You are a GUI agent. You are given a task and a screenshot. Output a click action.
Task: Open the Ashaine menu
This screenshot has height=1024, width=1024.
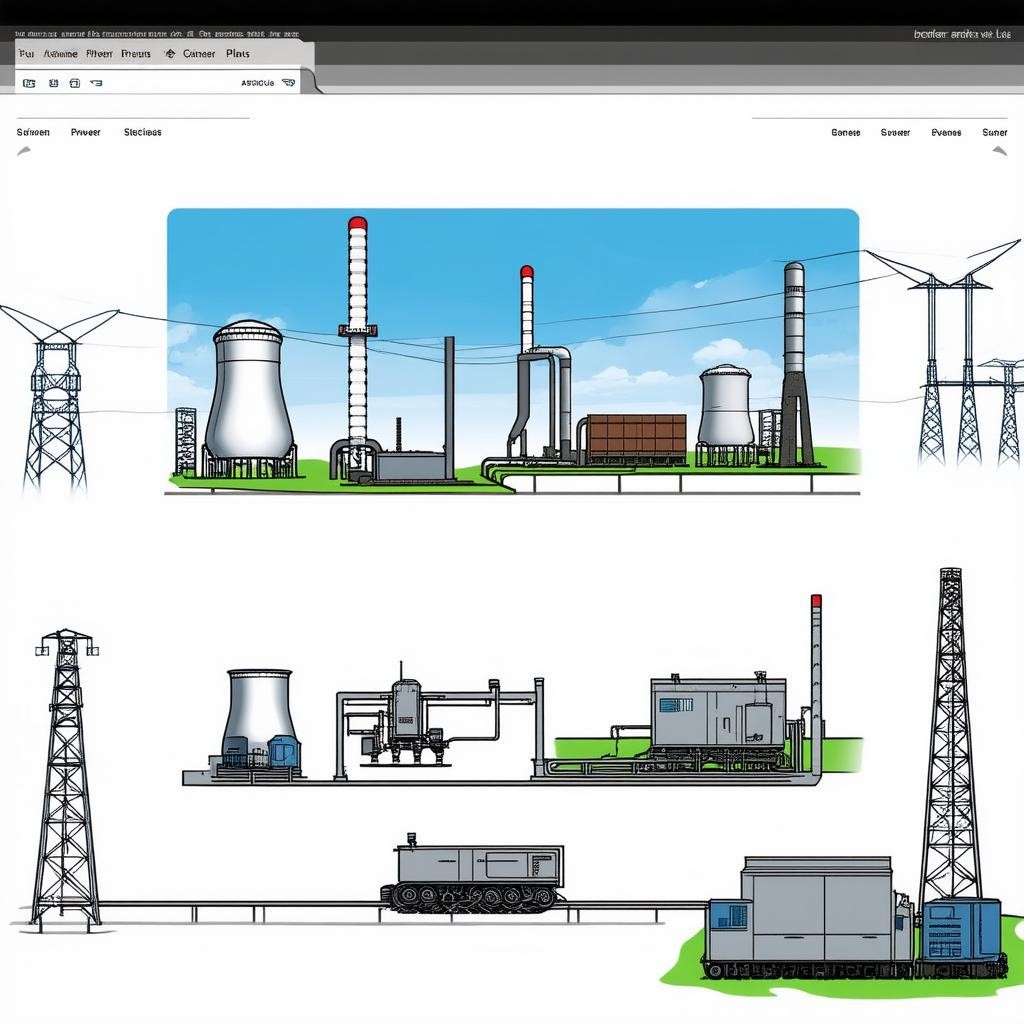[60, 54]
